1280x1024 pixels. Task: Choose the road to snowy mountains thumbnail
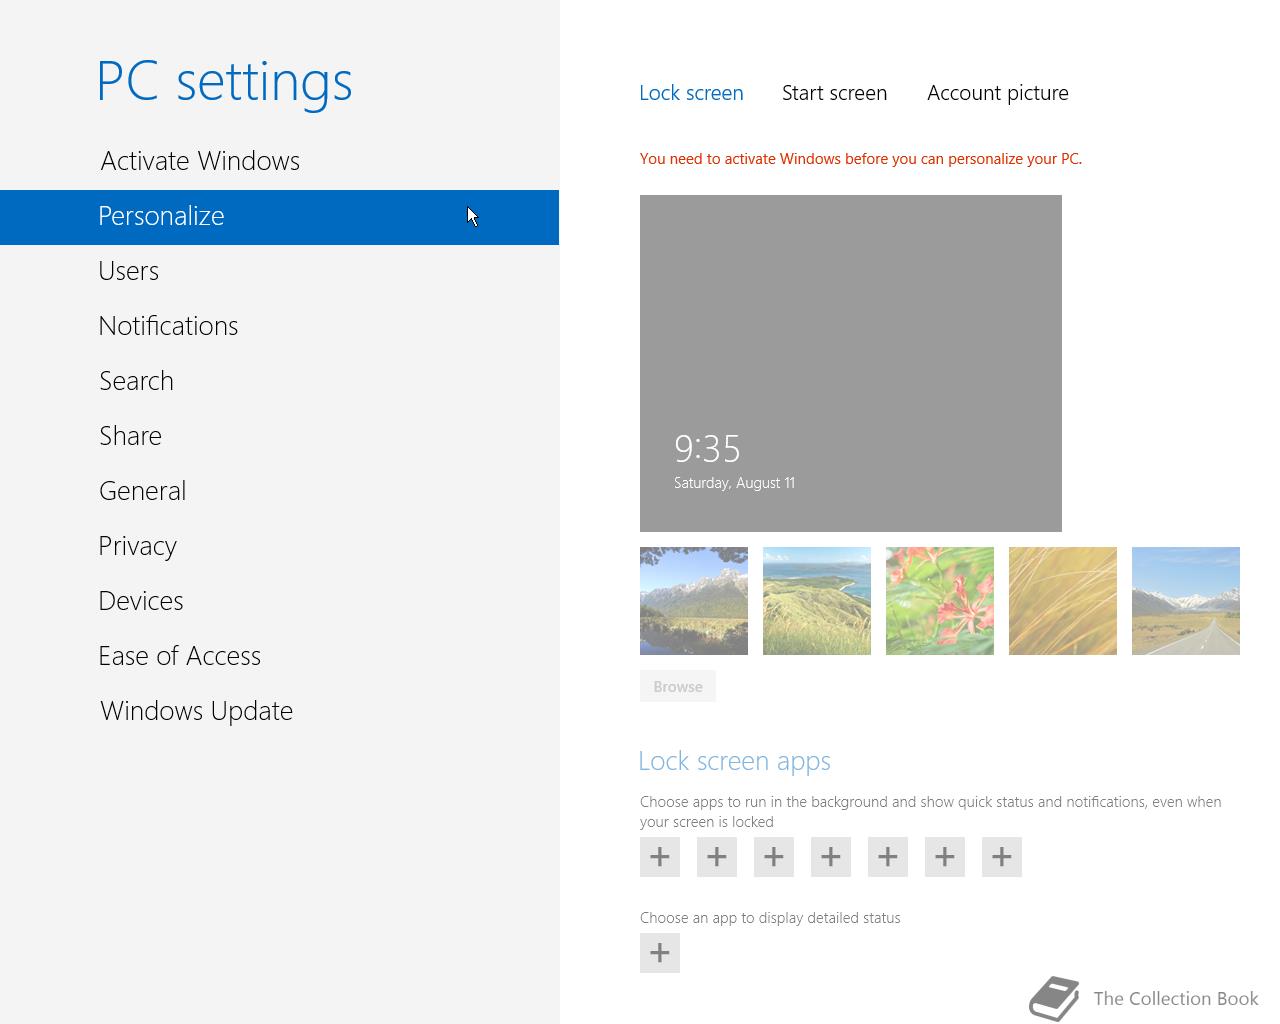pos(1186,601)
